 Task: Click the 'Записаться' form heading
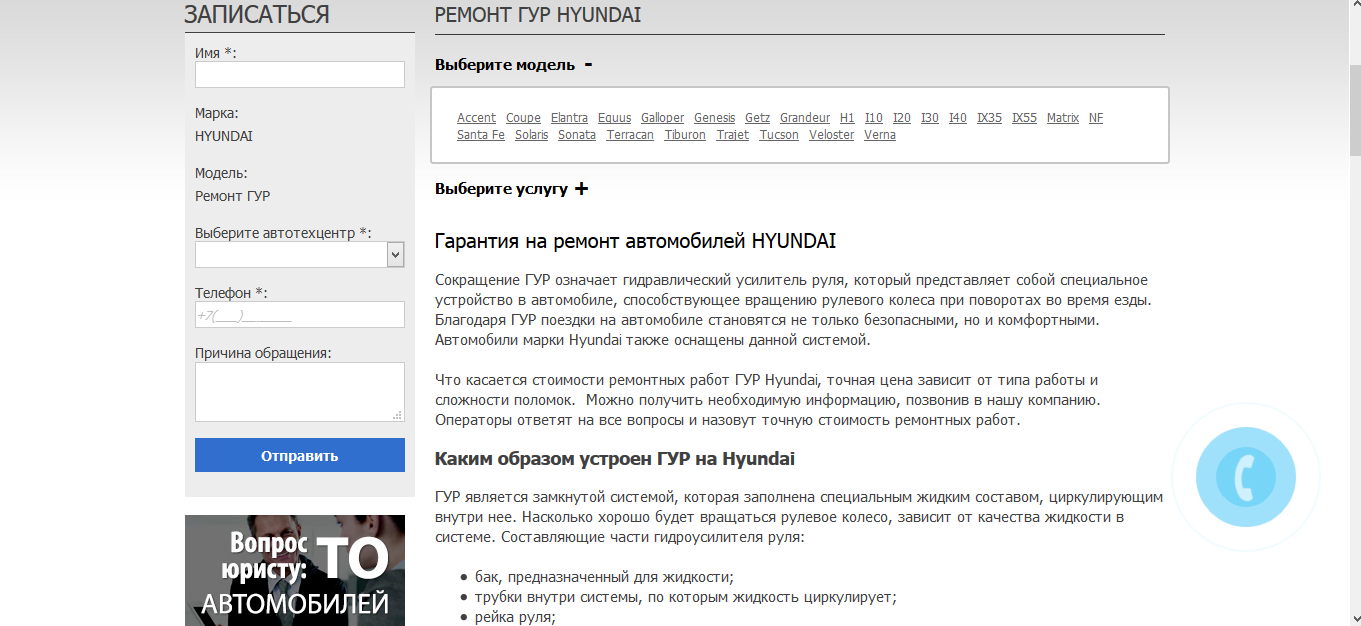(257, 14)
